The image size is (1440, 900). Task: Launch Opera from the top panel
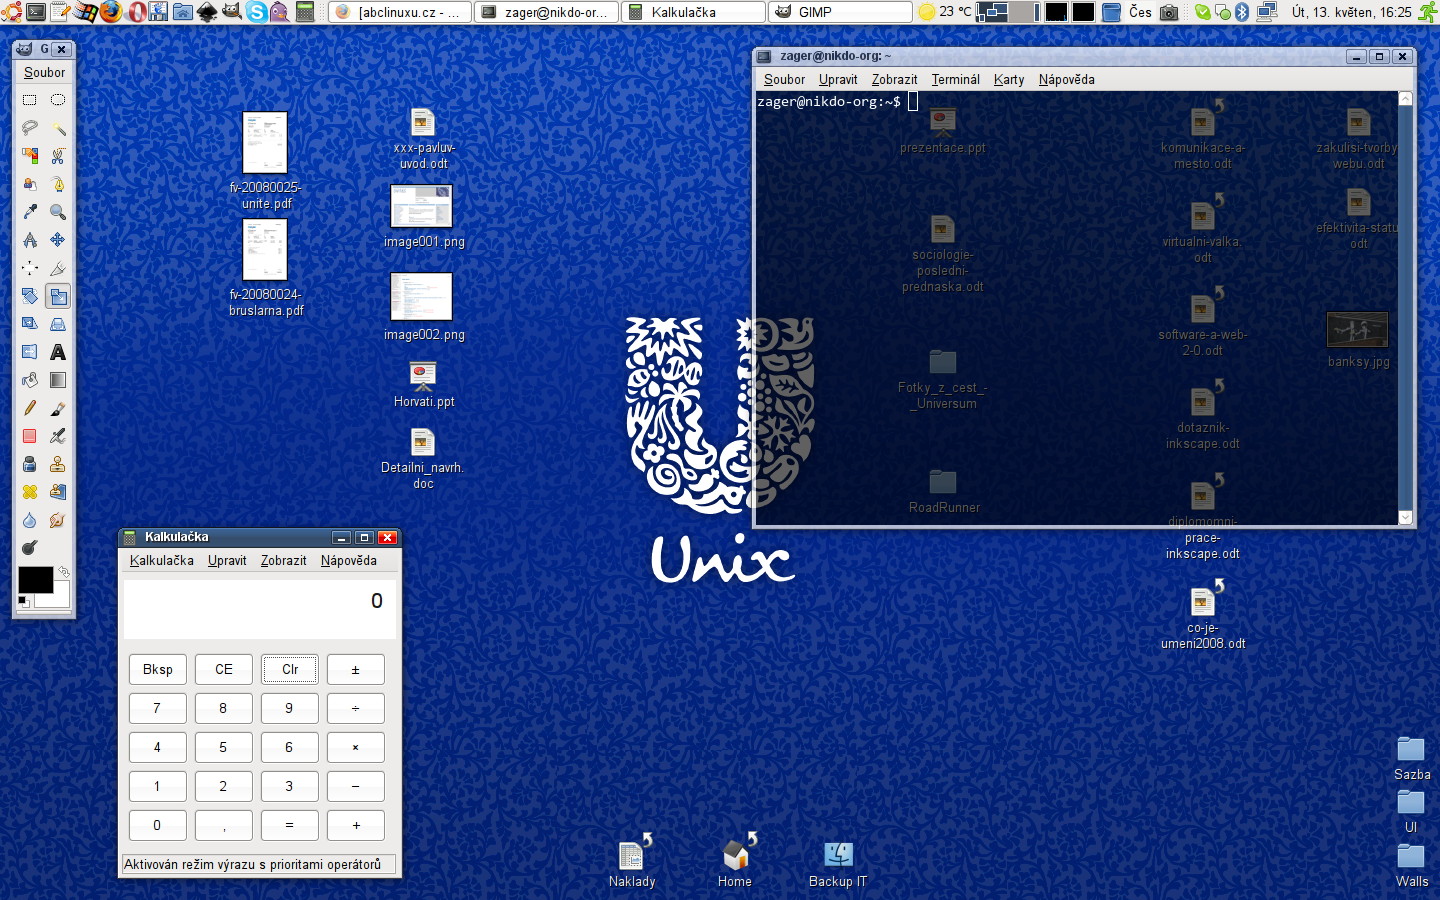136,12
